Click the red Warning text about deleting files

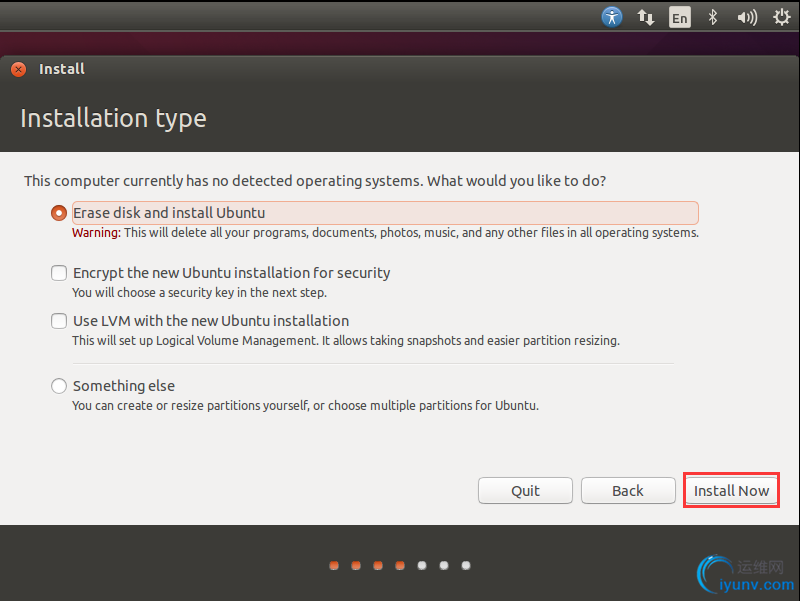click(x=385, y=233)
